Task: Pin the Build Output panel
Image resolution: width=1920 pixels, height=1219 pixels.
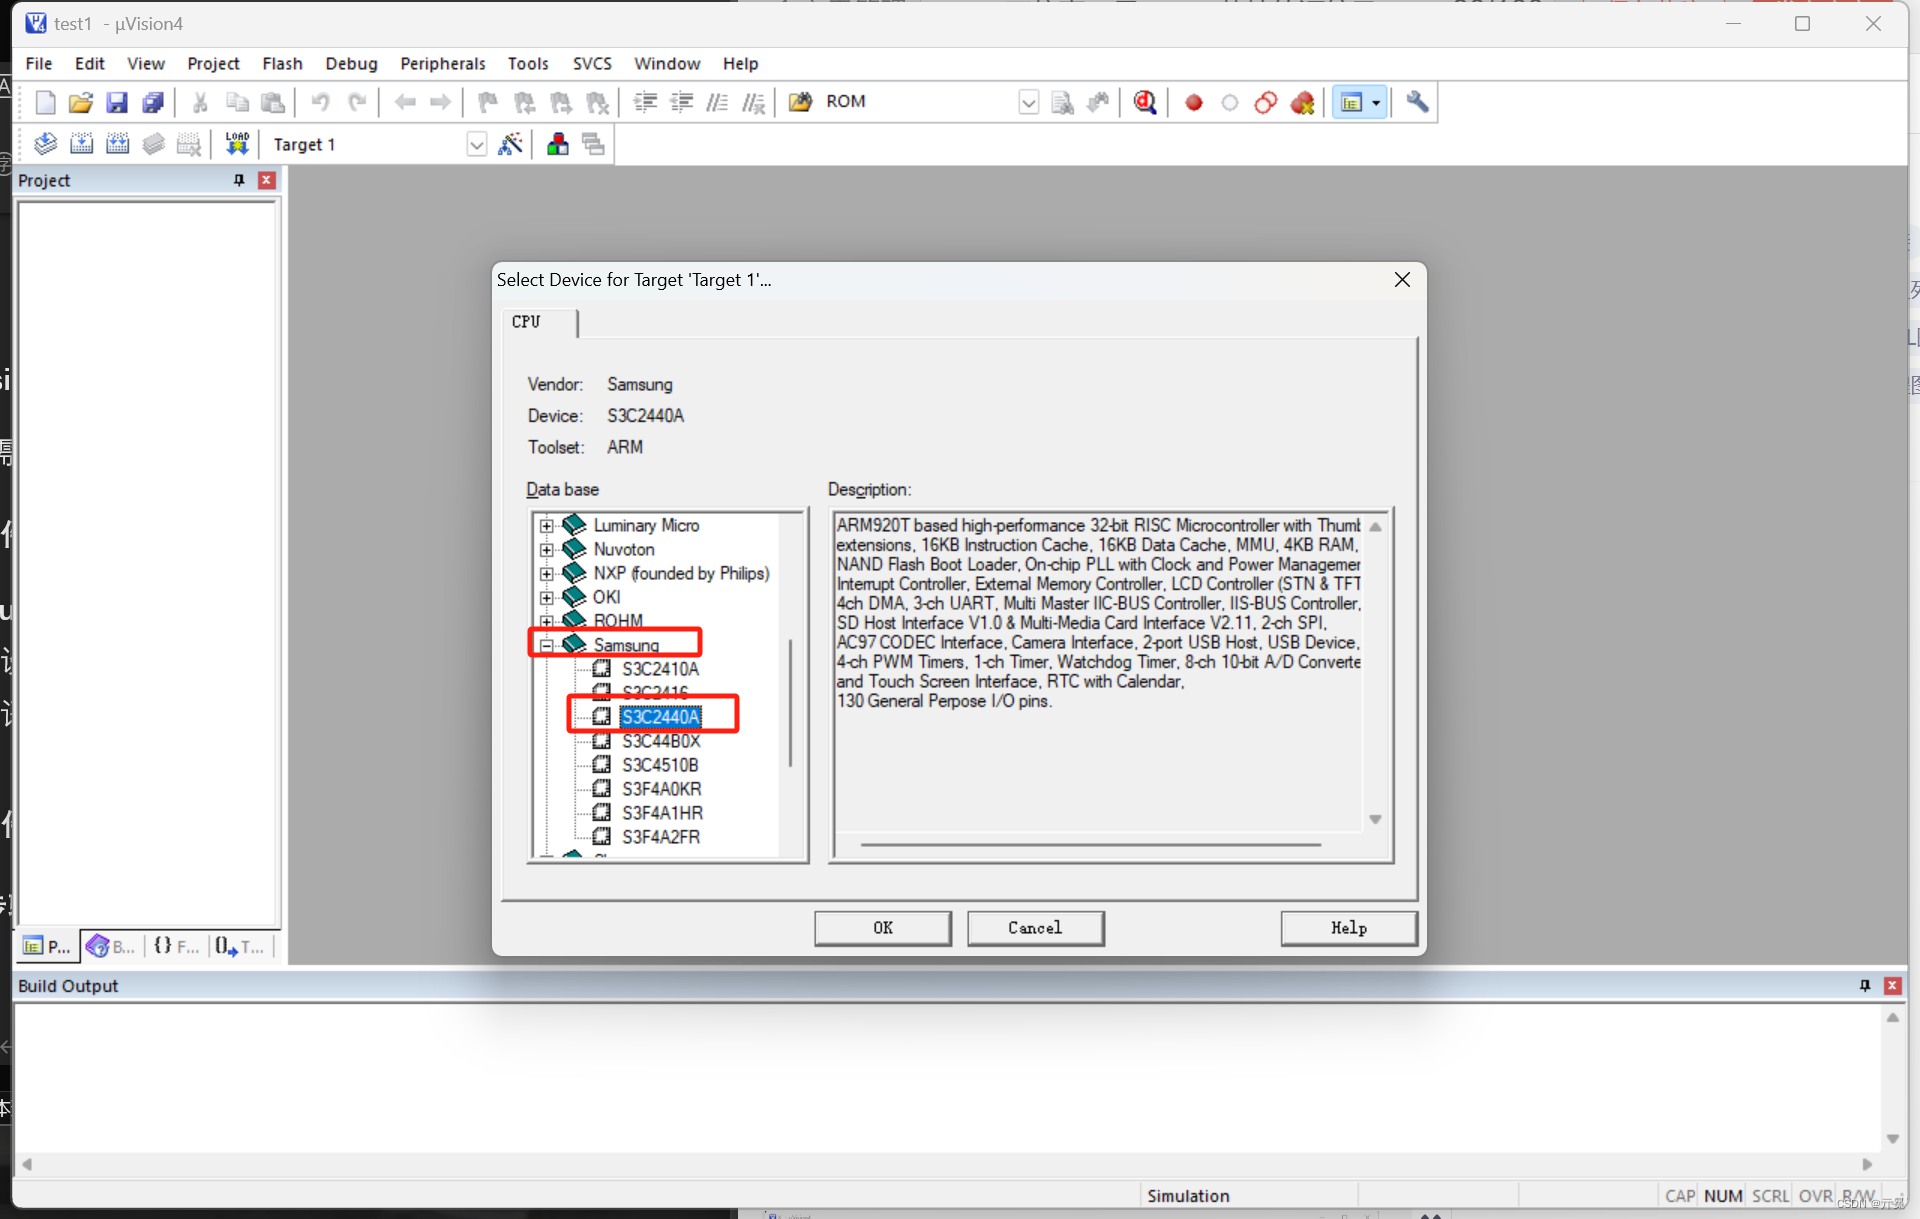Action: 1865,986
